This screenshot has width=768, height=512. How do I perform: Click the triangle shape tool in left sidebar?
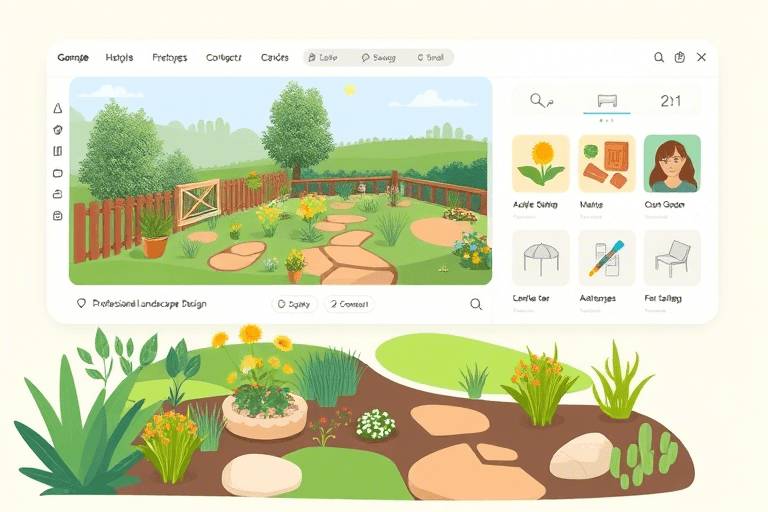coord(58,108)
